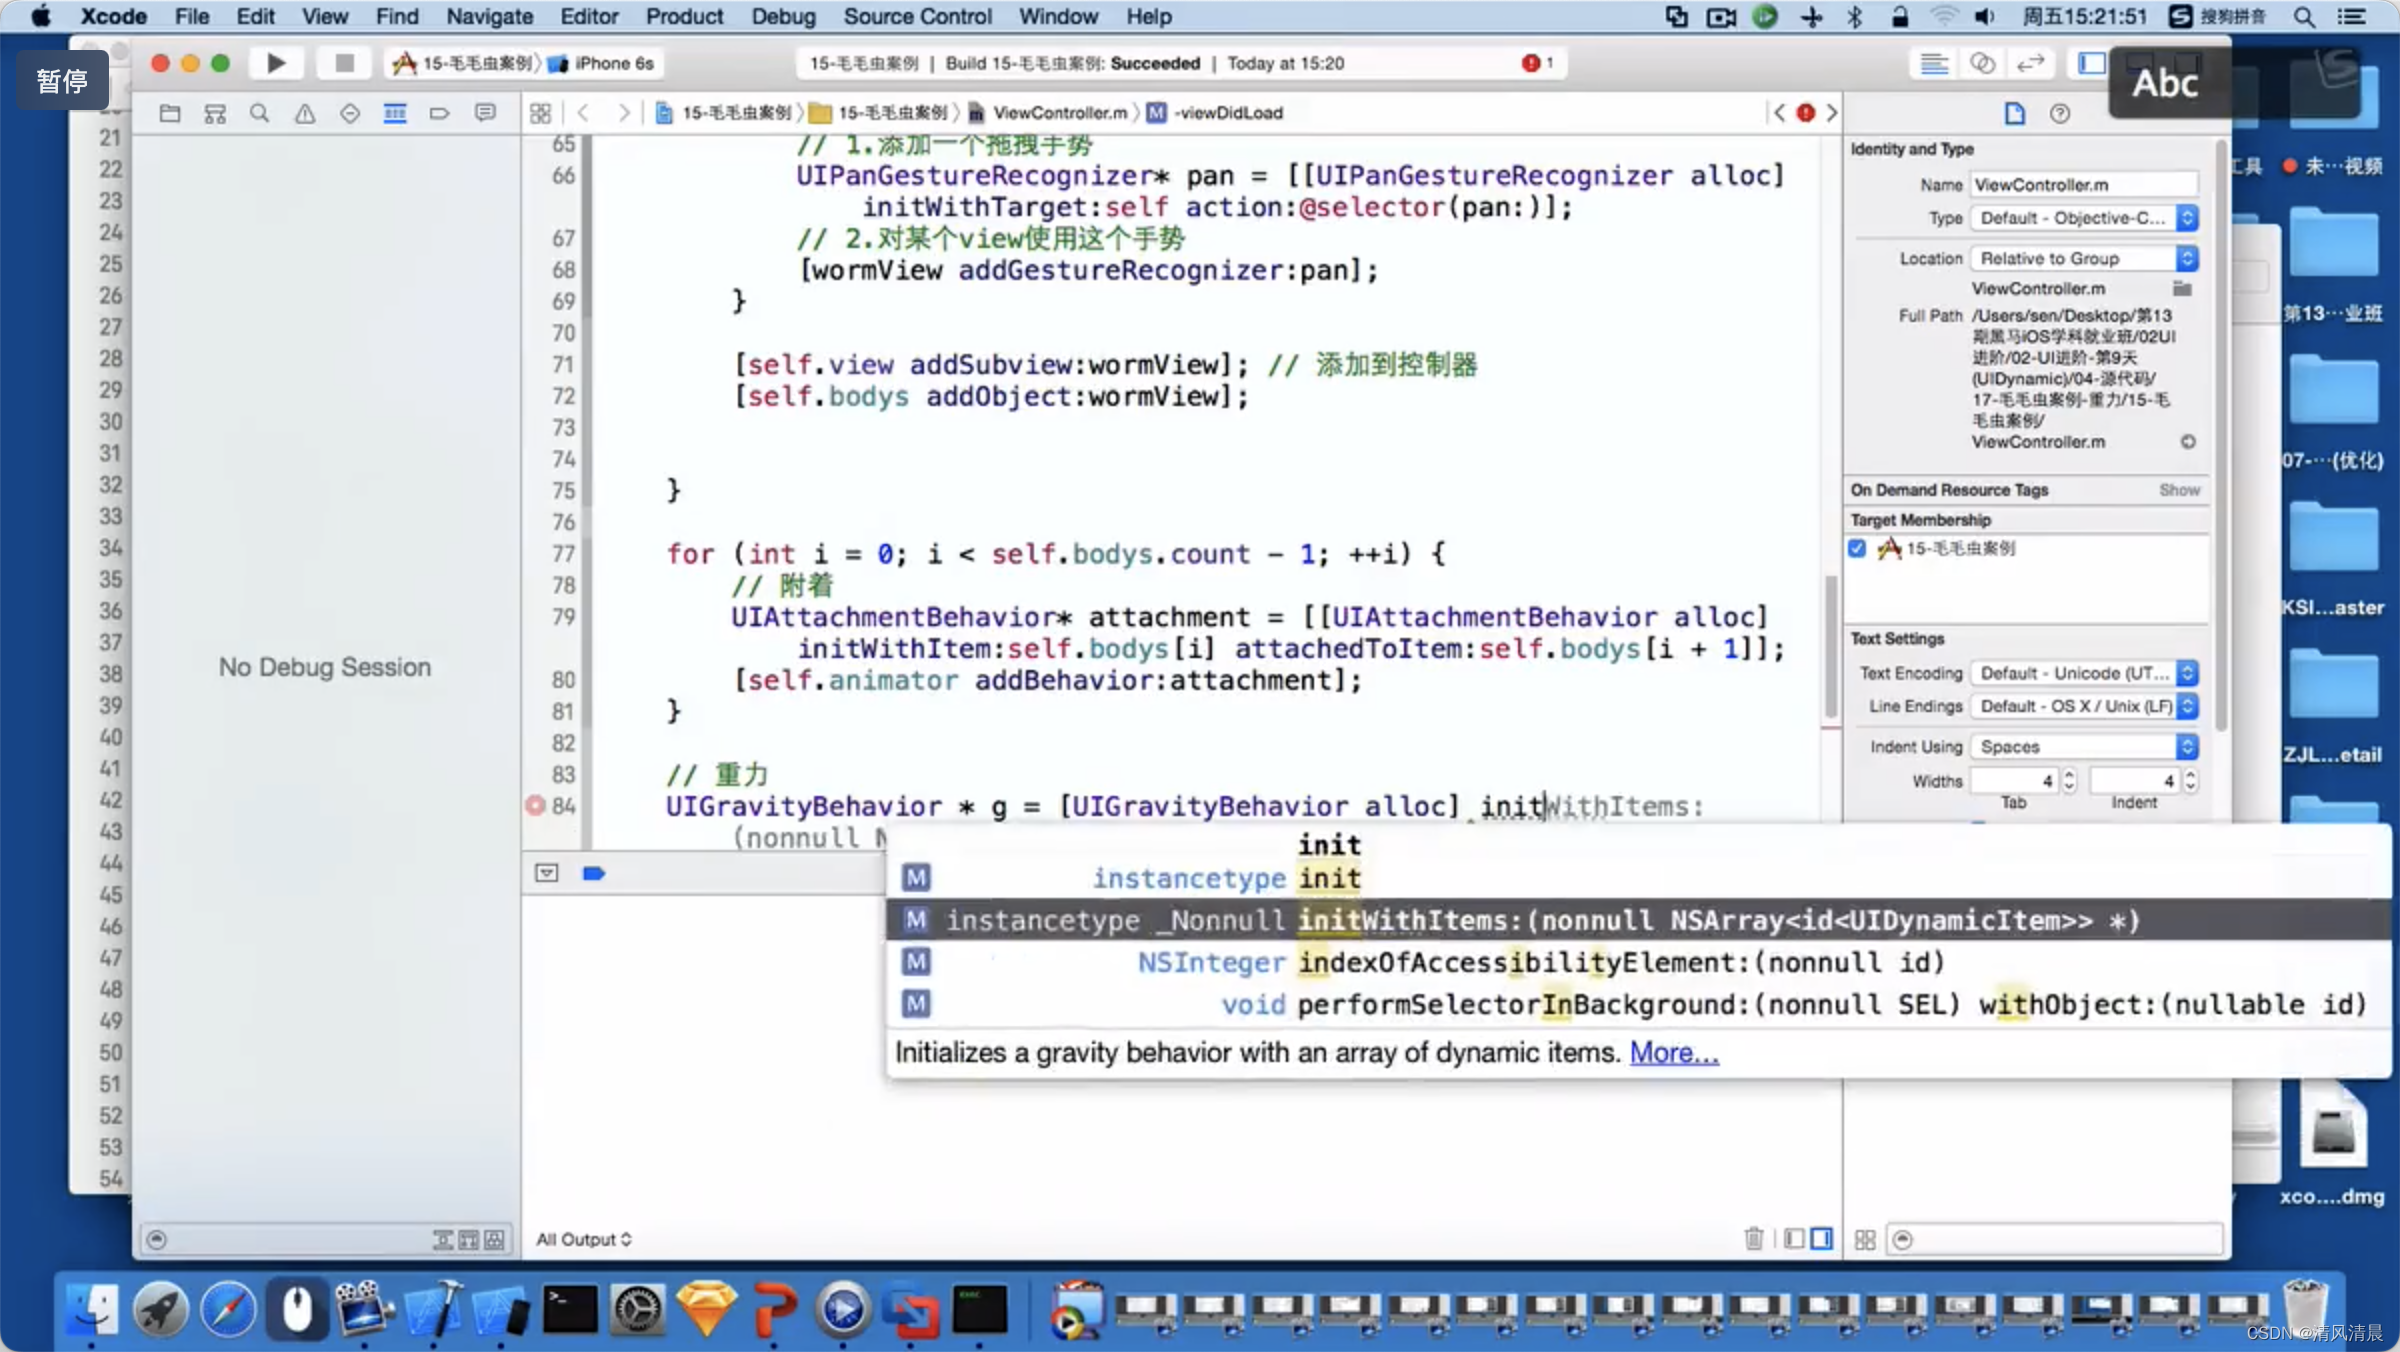Open the Report navigator icon
The width and height of the screenshot is (2400, 1352).
(x=485, y=113)
